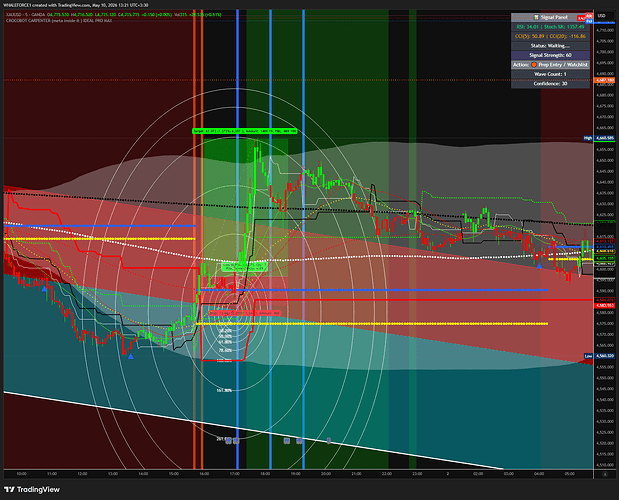Click the 17:00 time axis label
Image resolution: width=619 pixels, height=500 pixels.
[234, 474]
